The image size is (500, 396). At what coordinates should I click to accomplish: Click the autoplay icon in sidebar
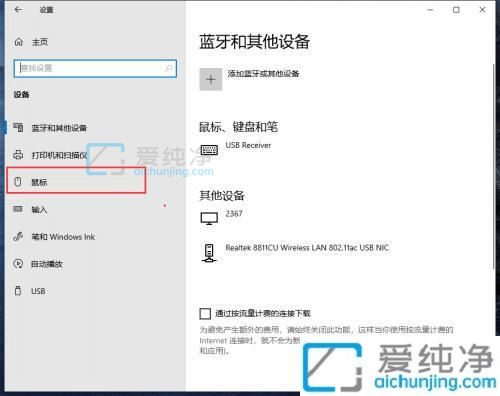[x=18, y=264]
